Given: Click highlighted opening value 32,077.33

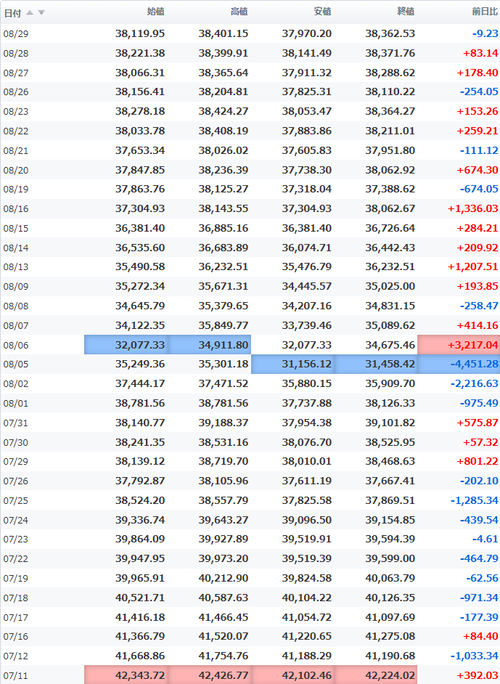Looking at the screenshot, I should click(x=126, y=345).
